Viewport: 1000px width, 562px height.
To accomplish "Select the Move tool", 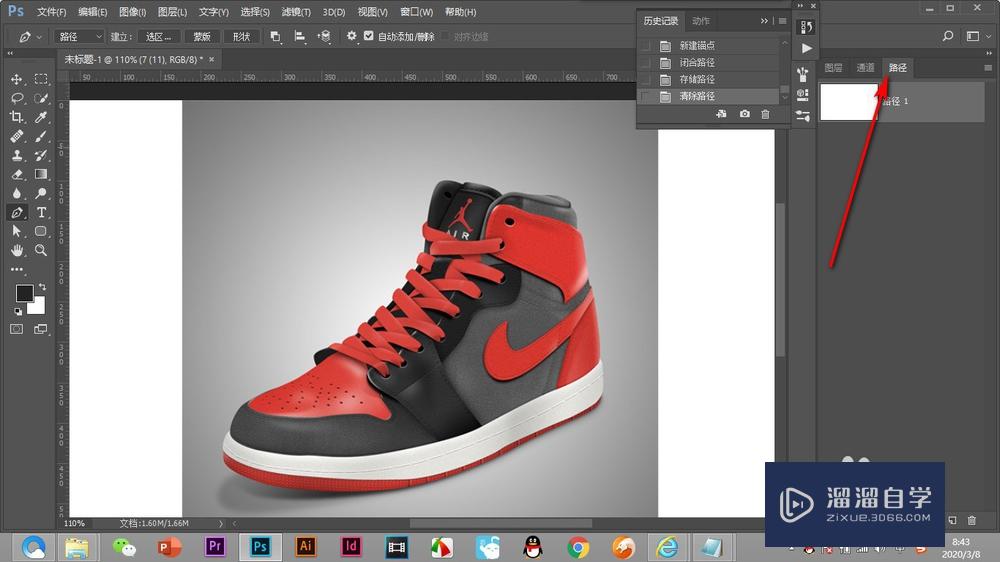I will coord(17,79).
